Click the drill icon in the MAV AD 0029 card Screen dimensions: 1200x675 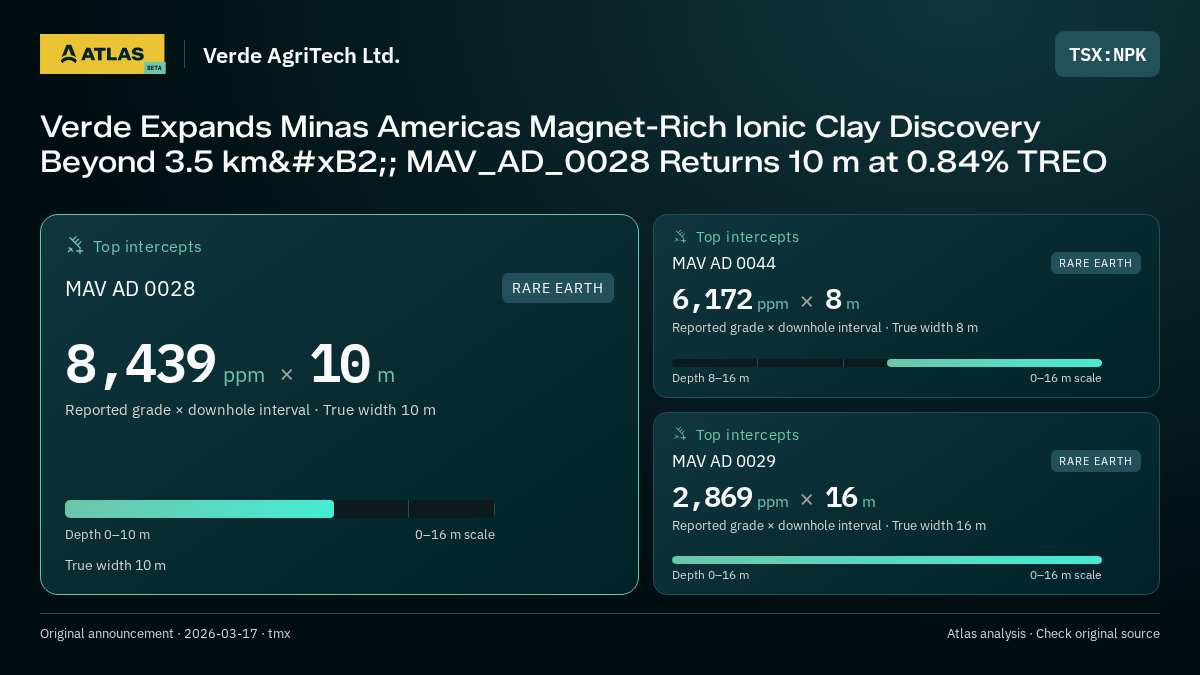click(680, 434)
